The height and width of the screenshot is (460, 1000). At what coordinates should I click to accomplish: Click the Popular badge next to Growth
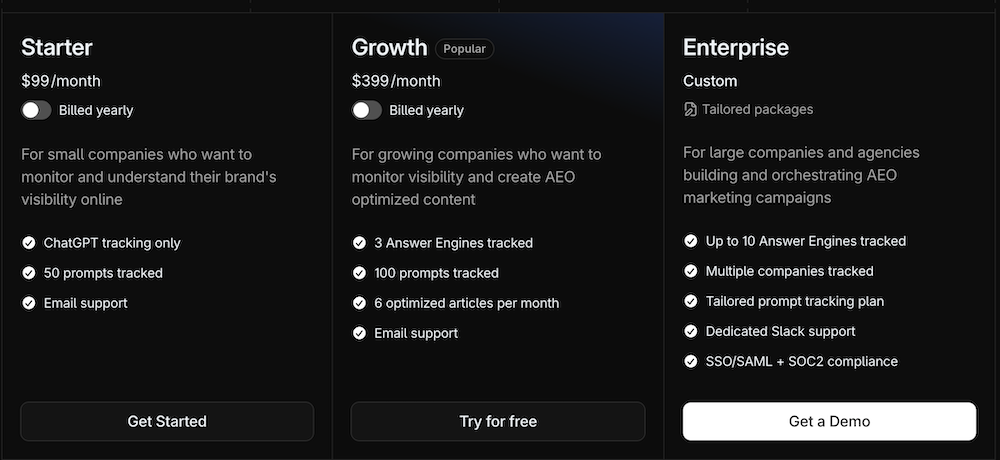tap(464, 48)
